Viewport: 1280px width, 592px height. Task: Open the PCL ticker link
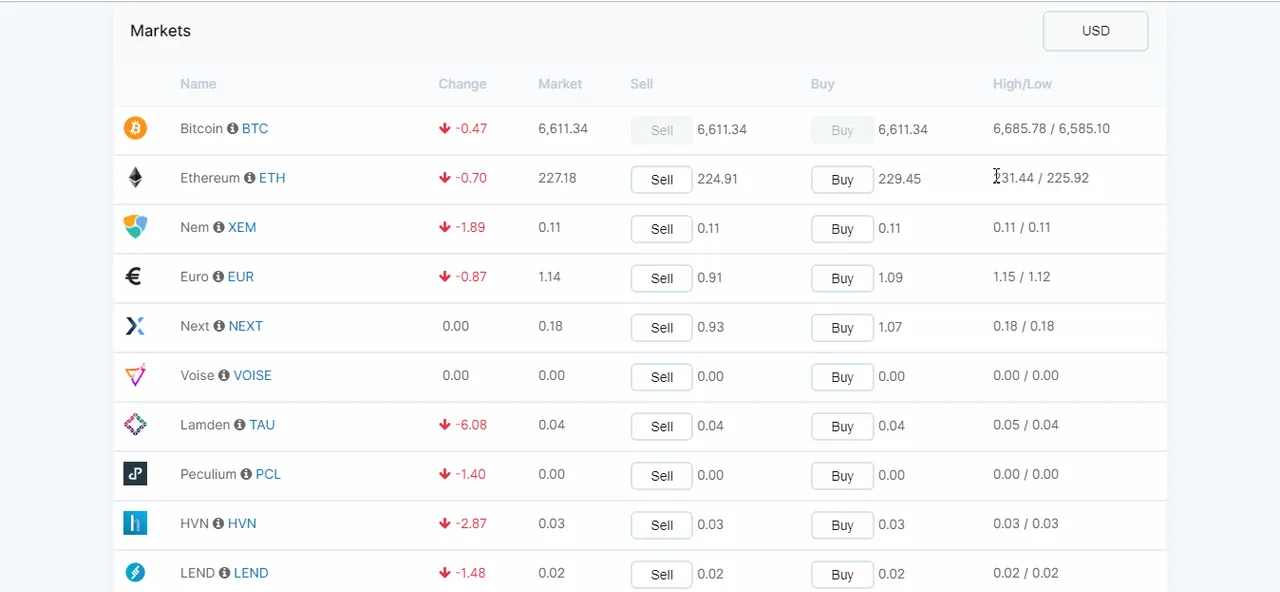tap(268, 474)
